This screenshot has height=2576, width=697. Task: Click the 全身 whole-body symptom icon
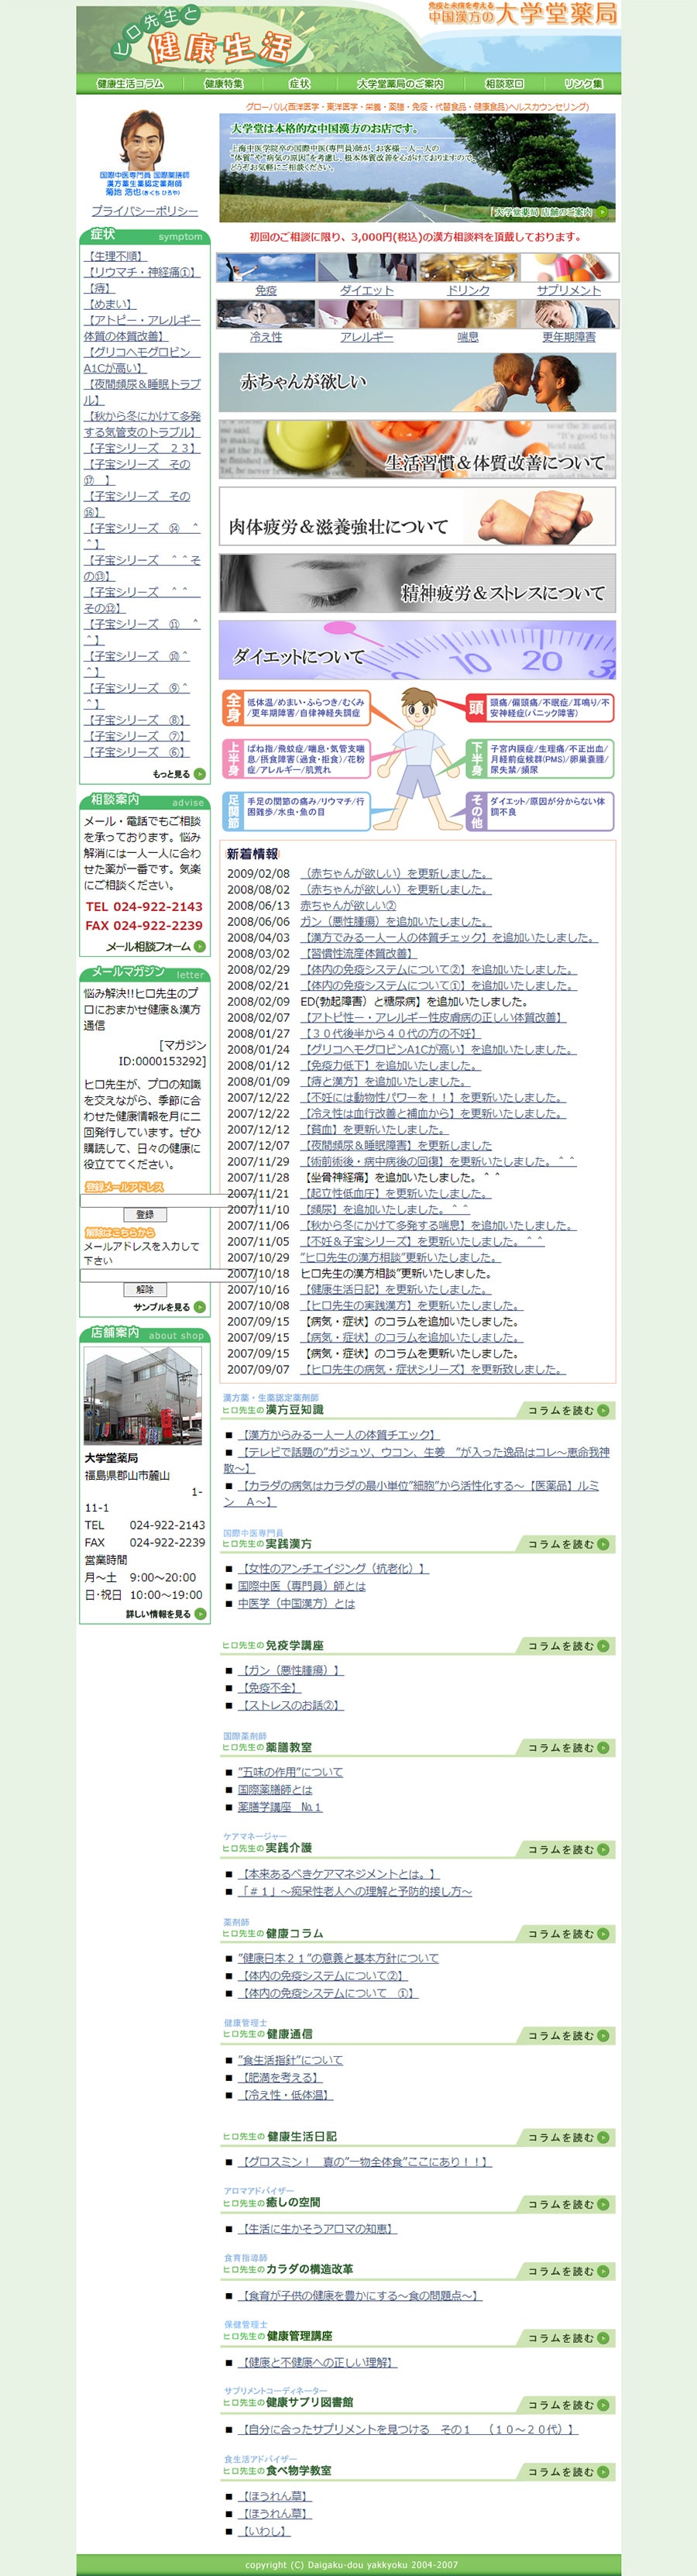click(x=232, y=708)
